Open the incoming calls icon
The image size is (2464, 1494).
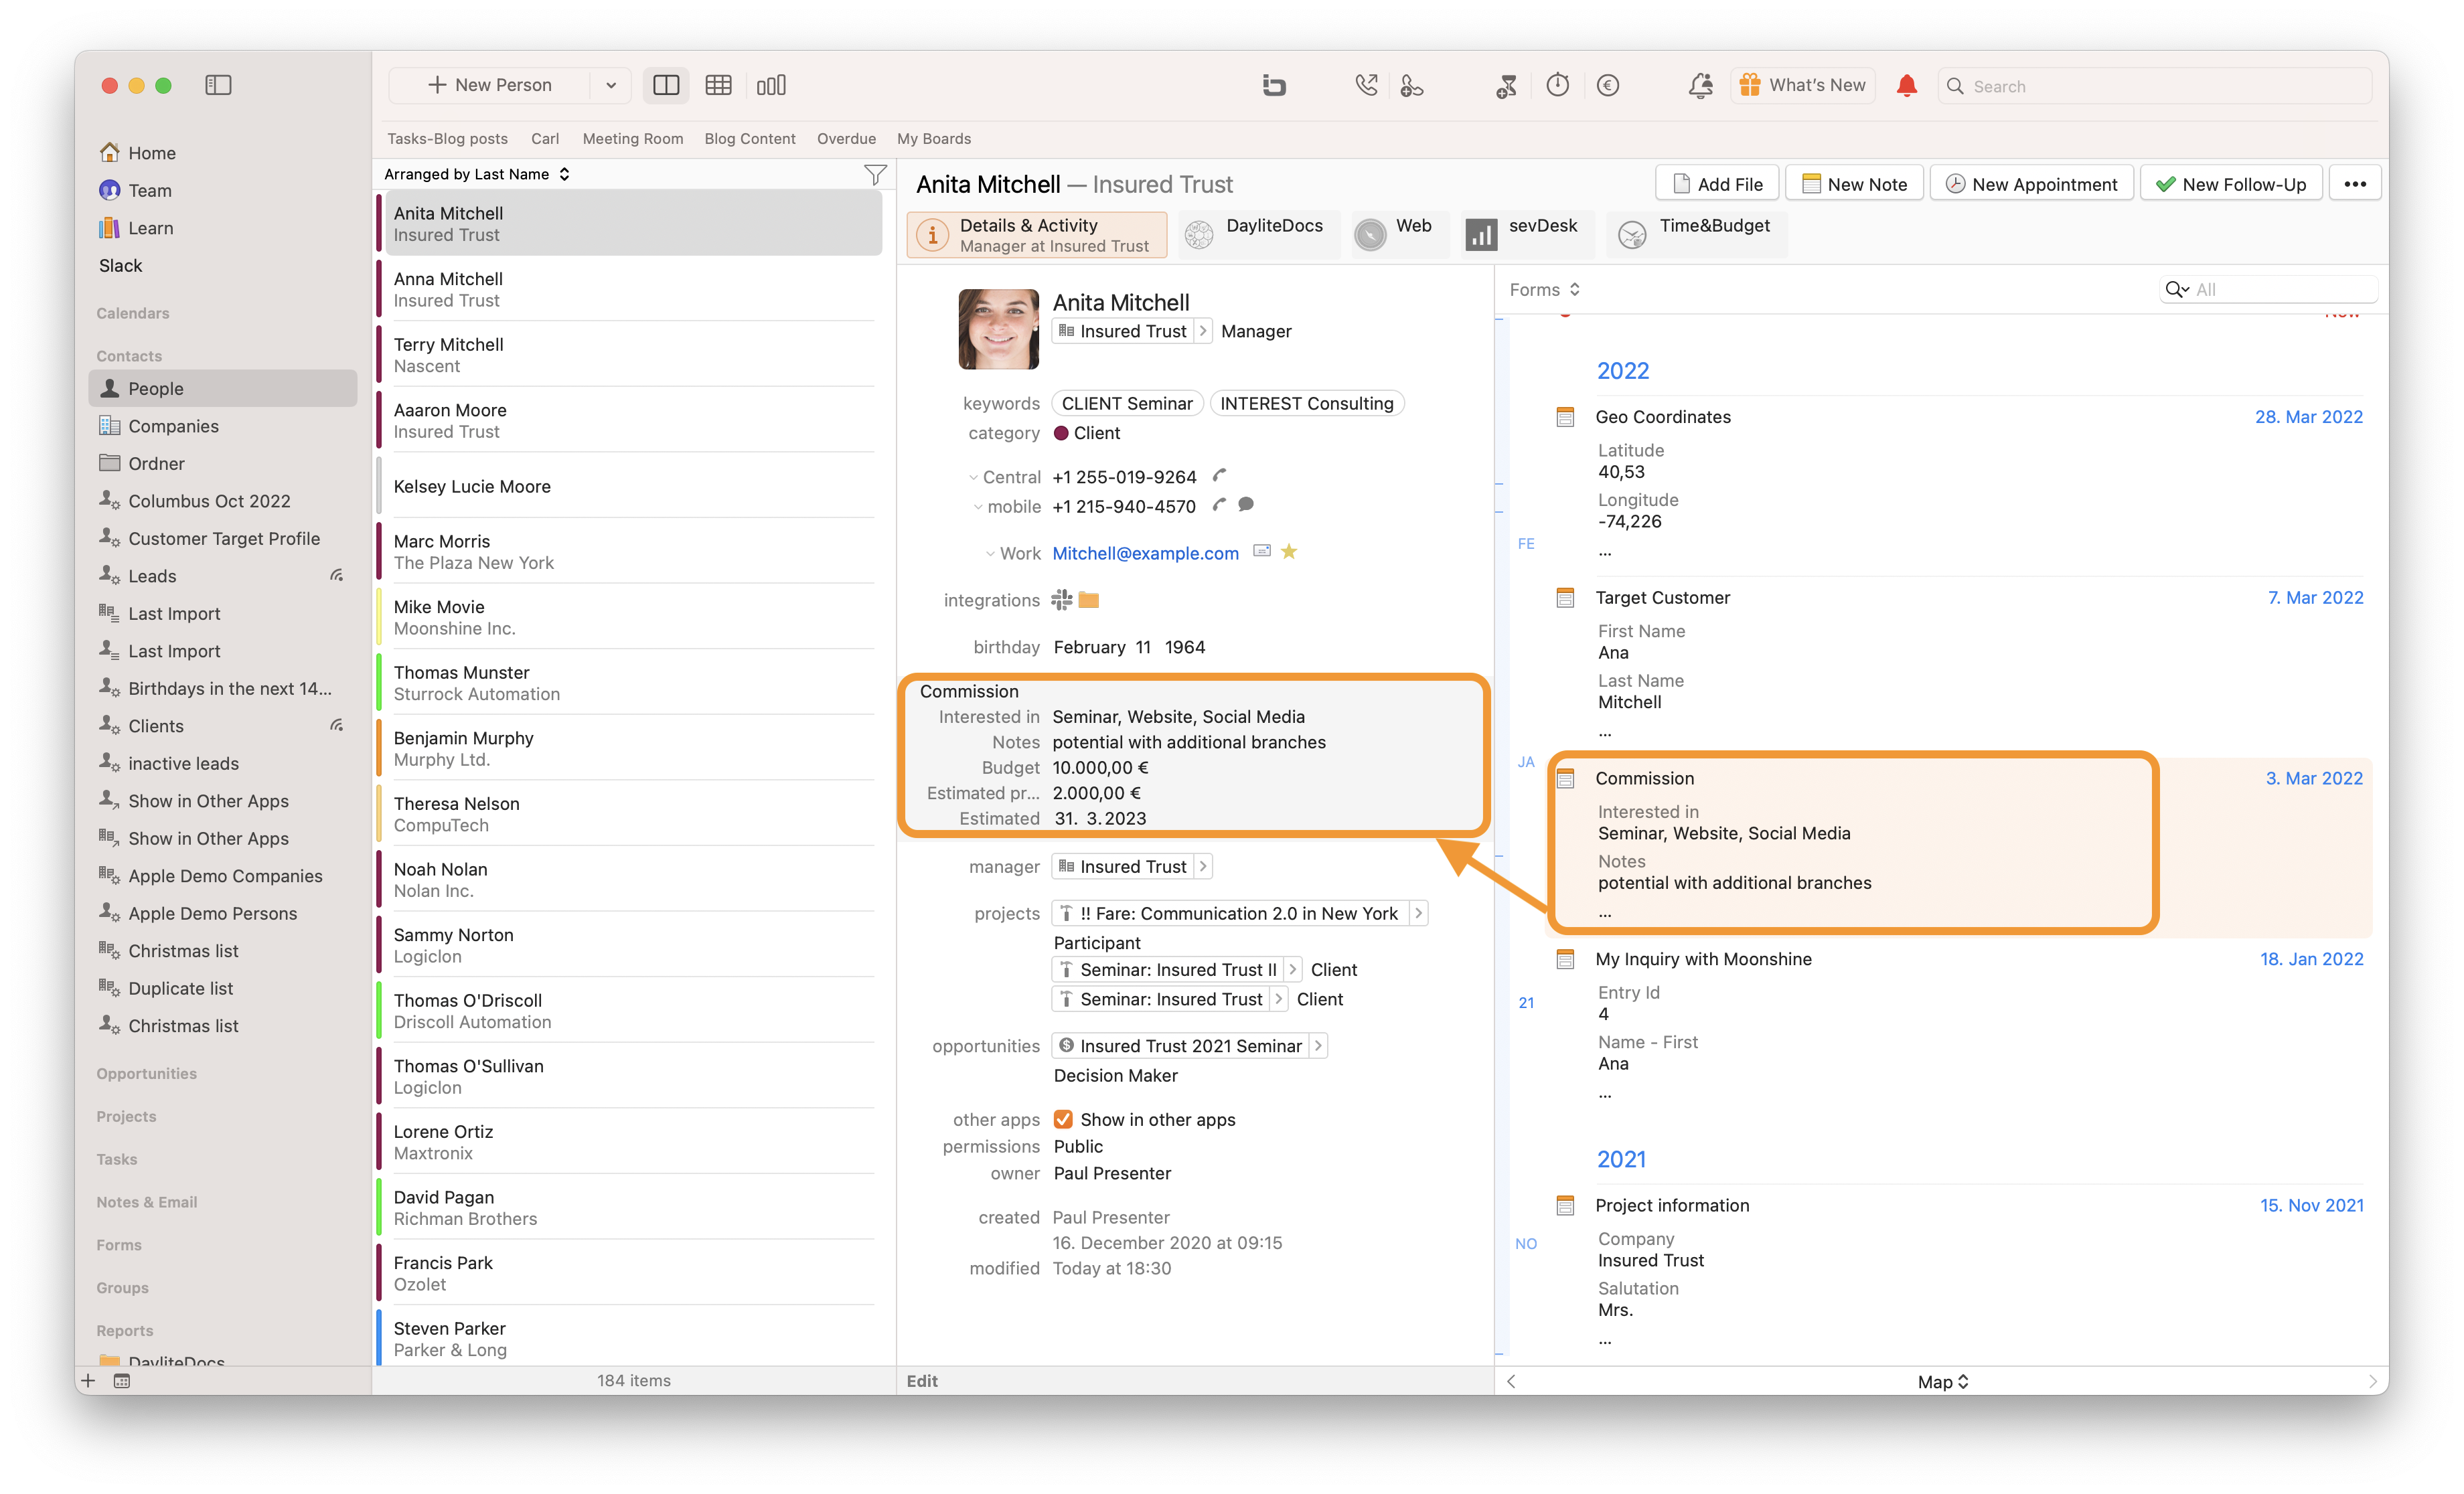pyautogui.click(x=1366, y=85)
